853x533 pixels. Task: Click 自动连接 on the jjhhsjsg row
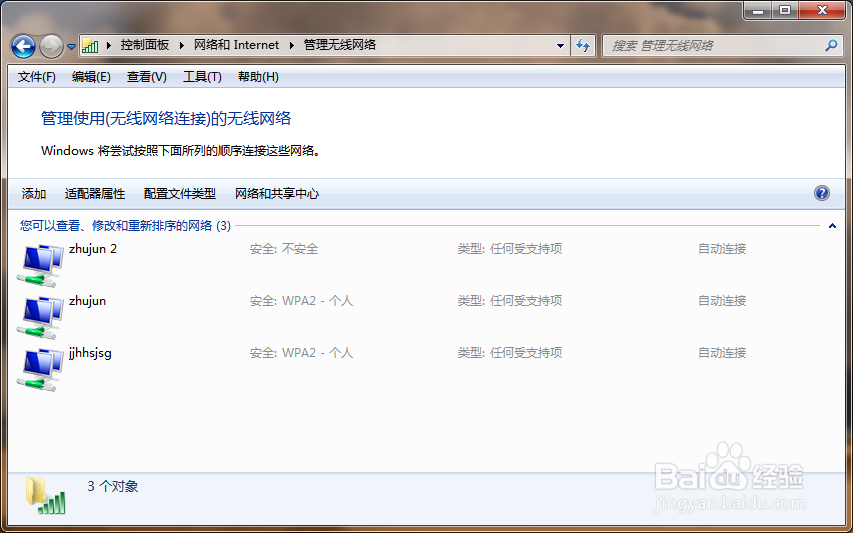coord(722,353)
